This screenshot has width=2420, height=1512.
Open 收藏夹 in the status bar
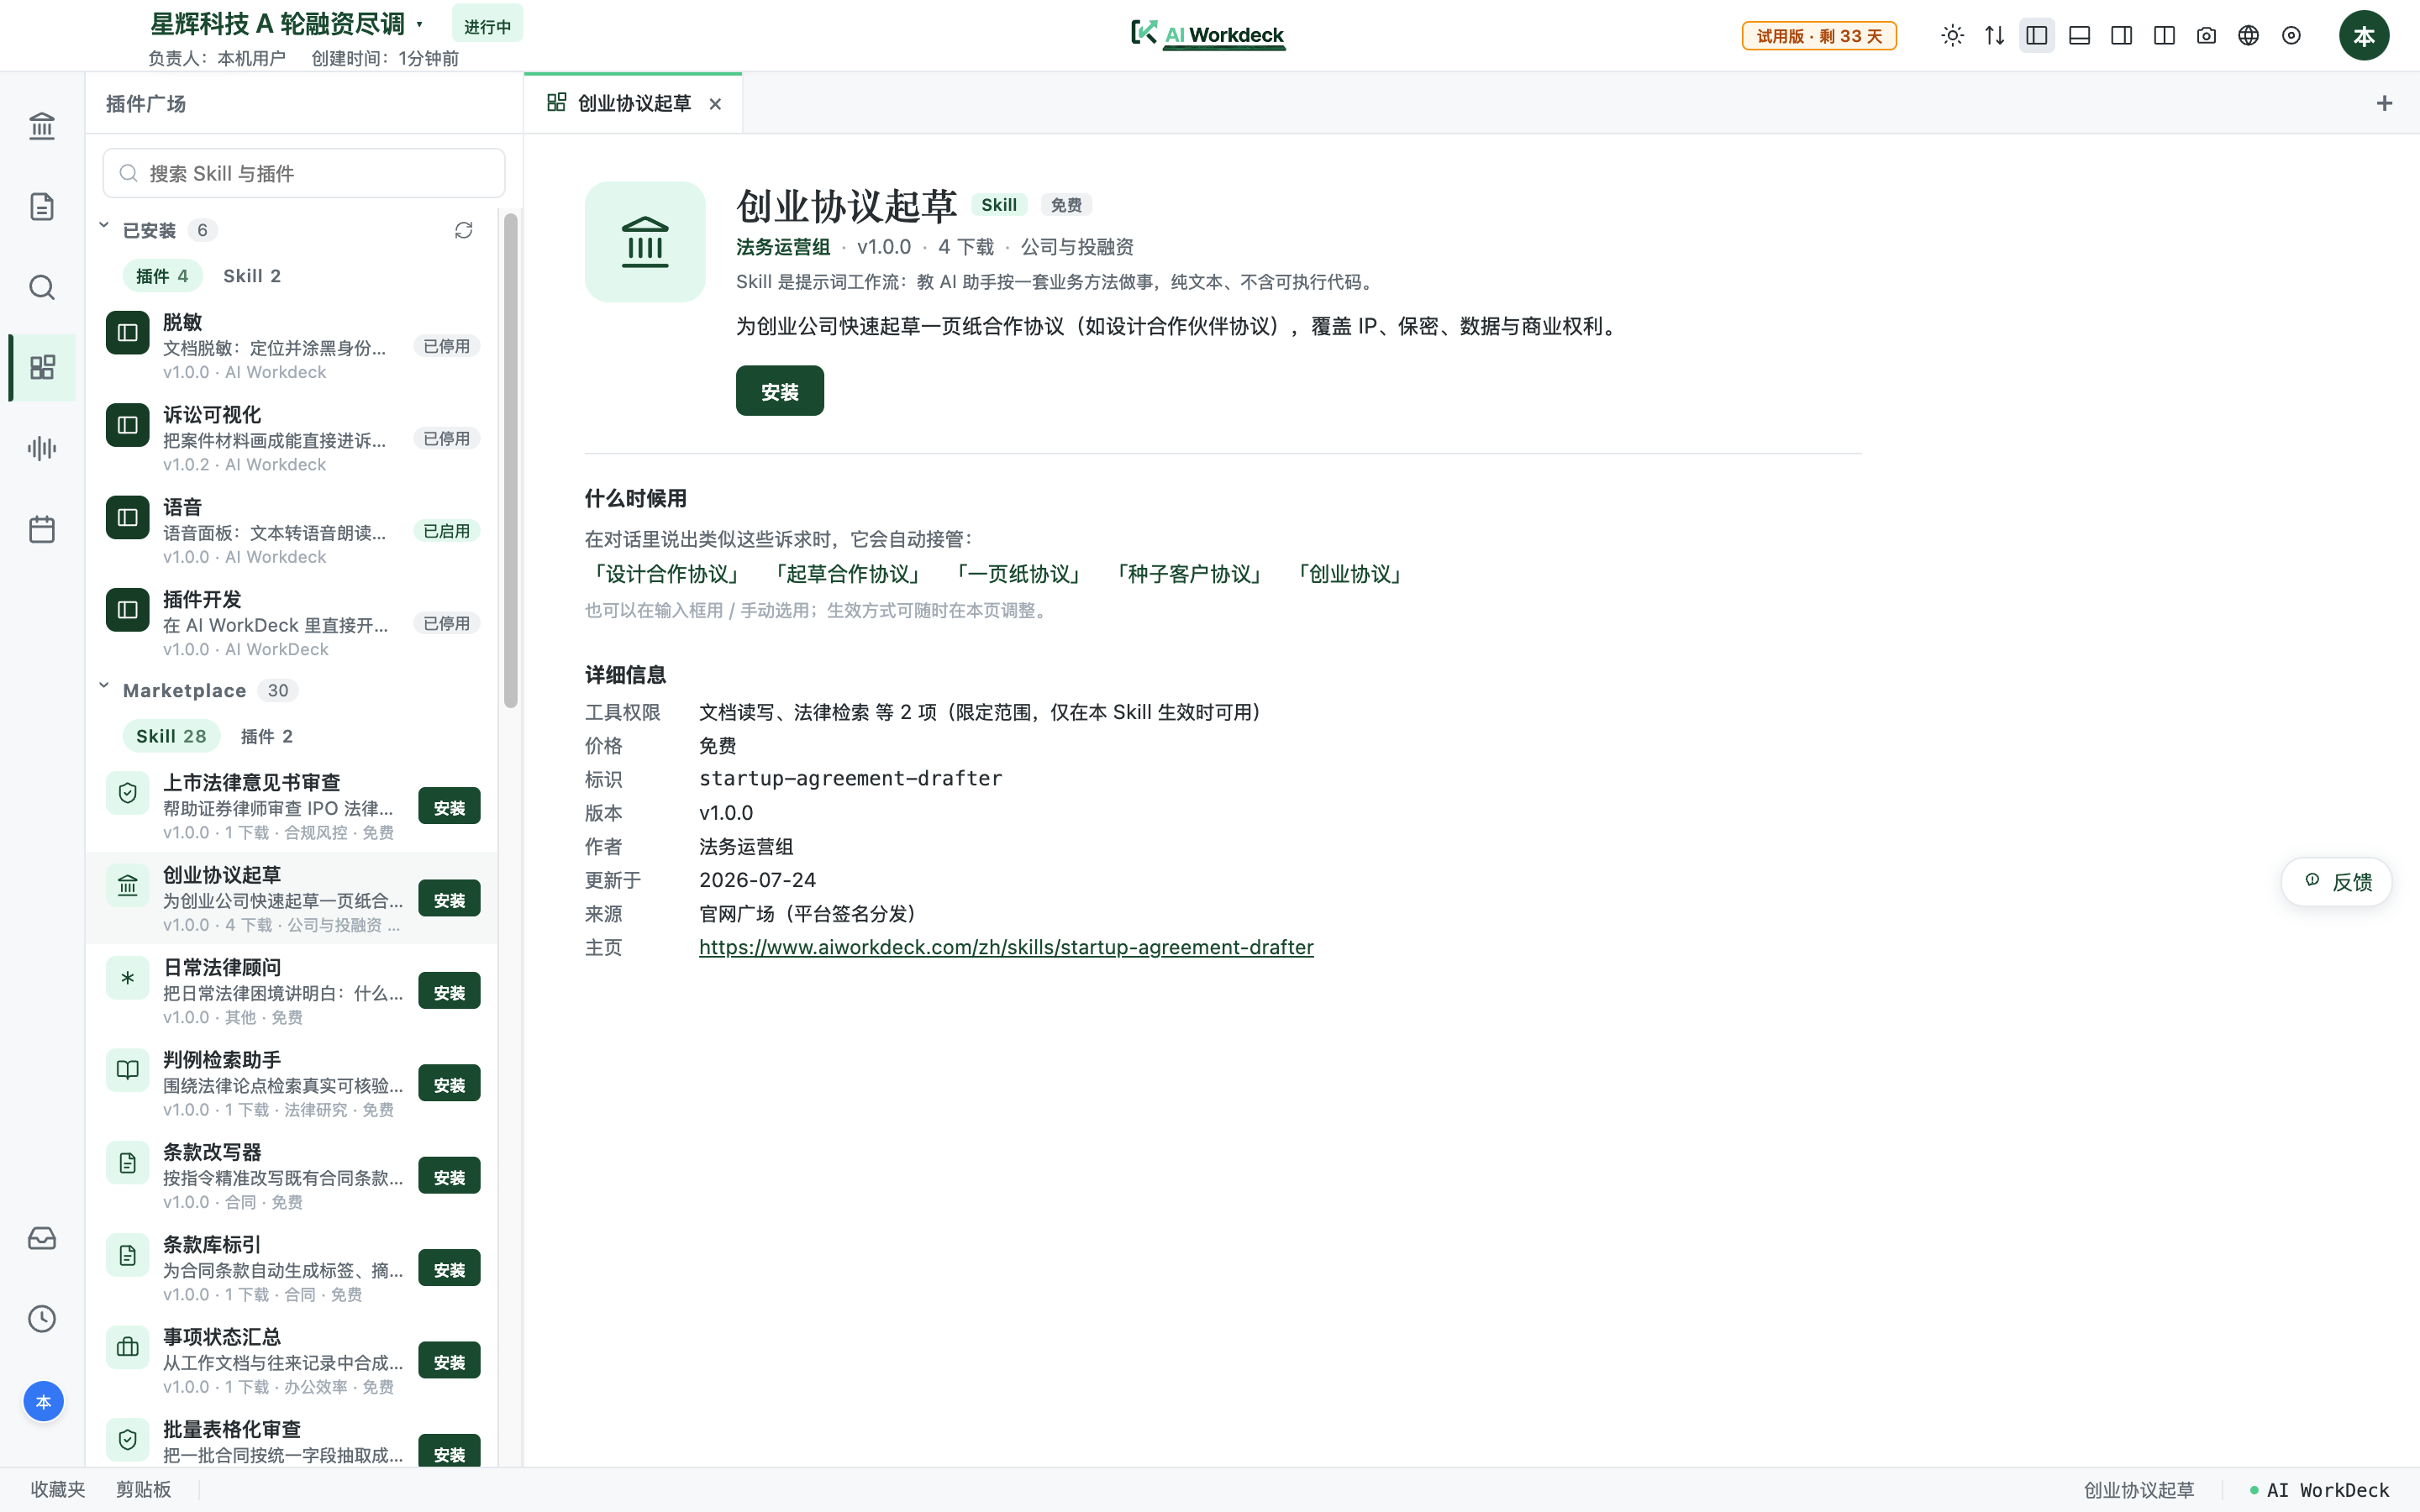tap(58, 1489)
